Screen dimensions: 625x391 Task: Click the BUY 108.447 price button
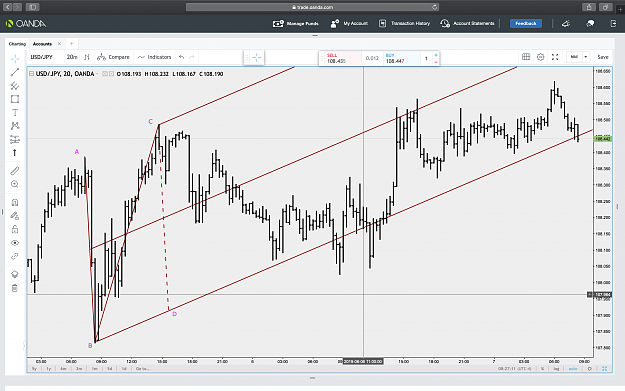pos(401,58)
